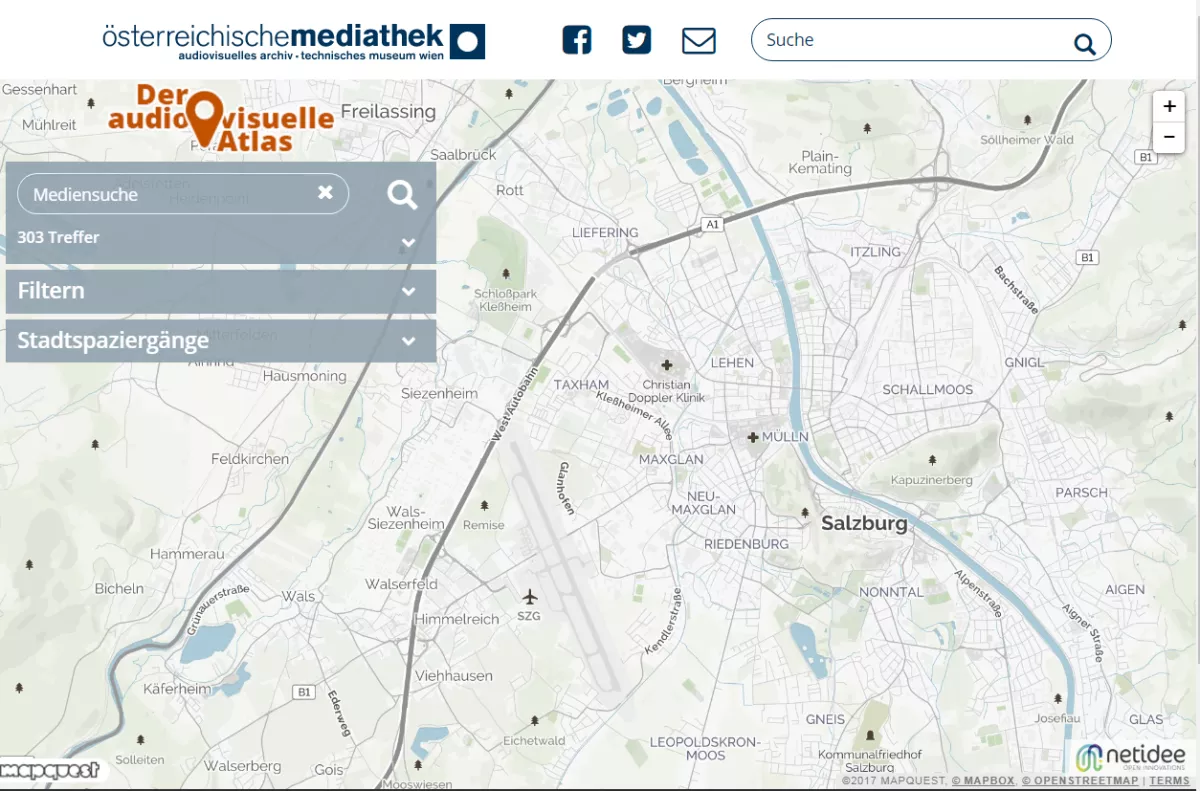The width and height of the screenshot is (1200, 791).
Task: Open the Österreichische Mediathek homepage logo
Action: pos(293,41)
